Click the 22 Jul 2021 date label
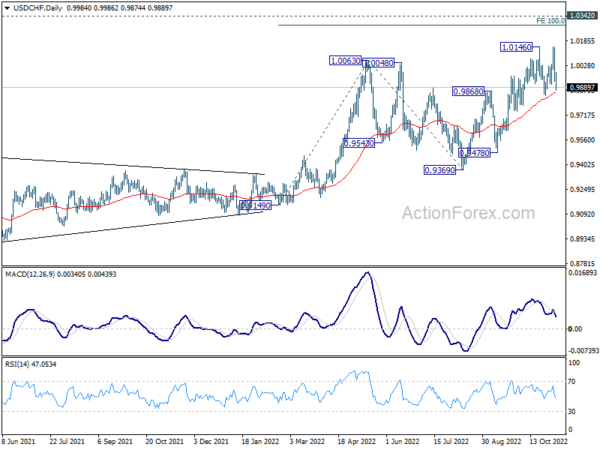Viewport: 600px width, 450px height. tap(67, 441)
